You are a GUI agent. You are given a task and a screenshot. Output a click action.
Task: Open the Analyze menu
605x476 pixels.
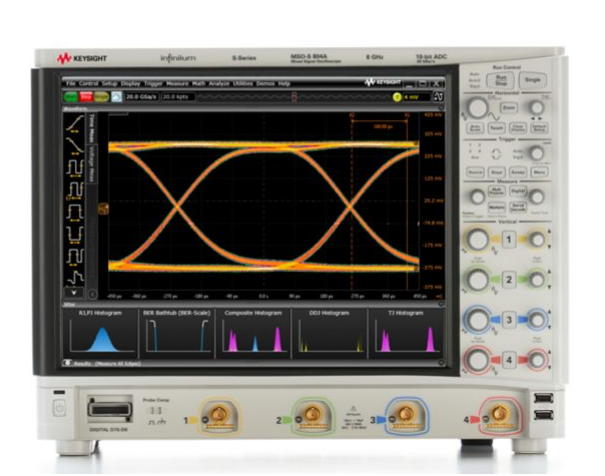[219, 83]
